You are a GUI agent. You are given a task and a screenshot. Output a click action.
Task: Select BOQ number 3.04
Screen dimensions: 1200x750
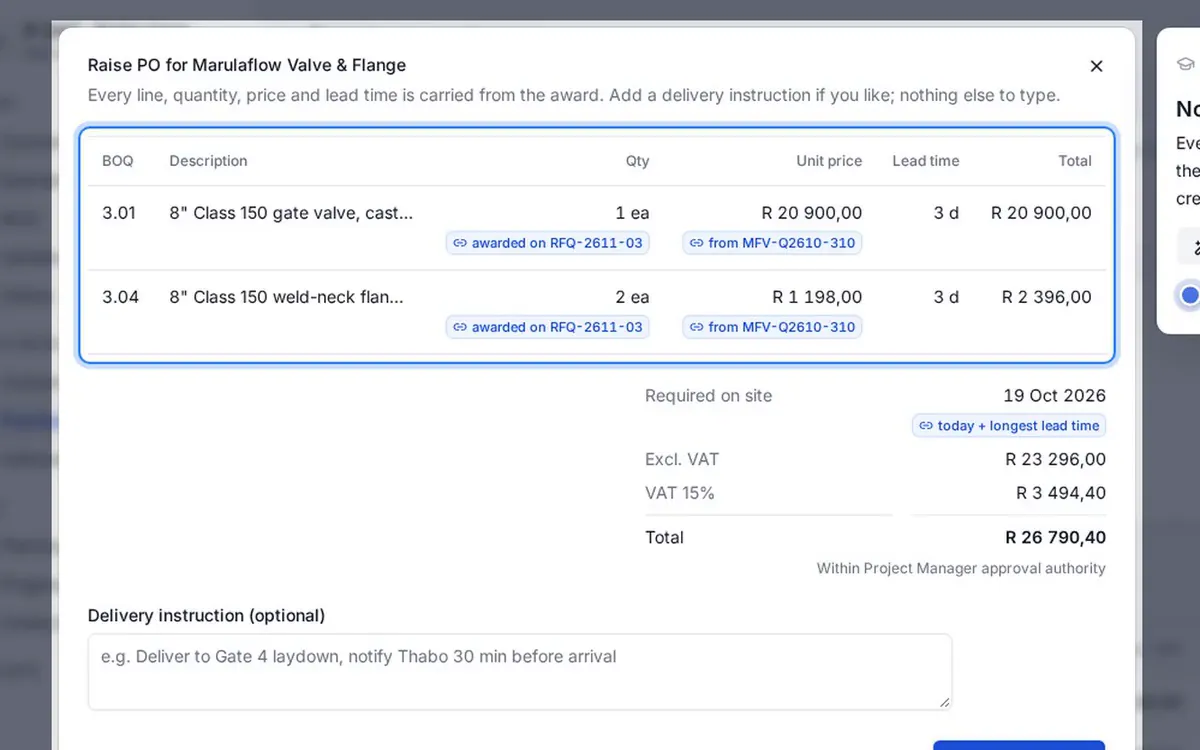tap(120, 297)
